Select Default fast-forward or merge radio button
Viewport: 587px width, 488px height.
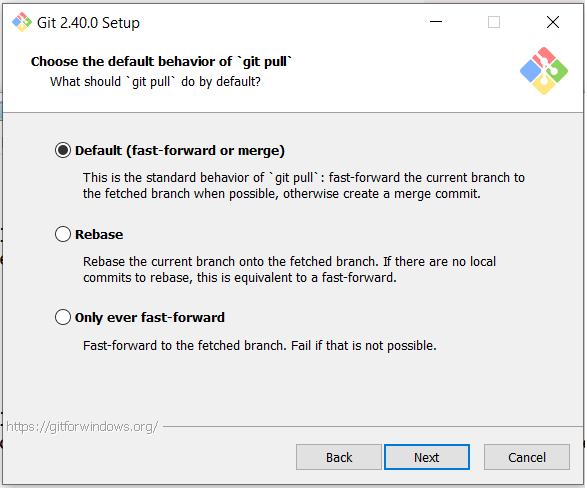point(63,150)
